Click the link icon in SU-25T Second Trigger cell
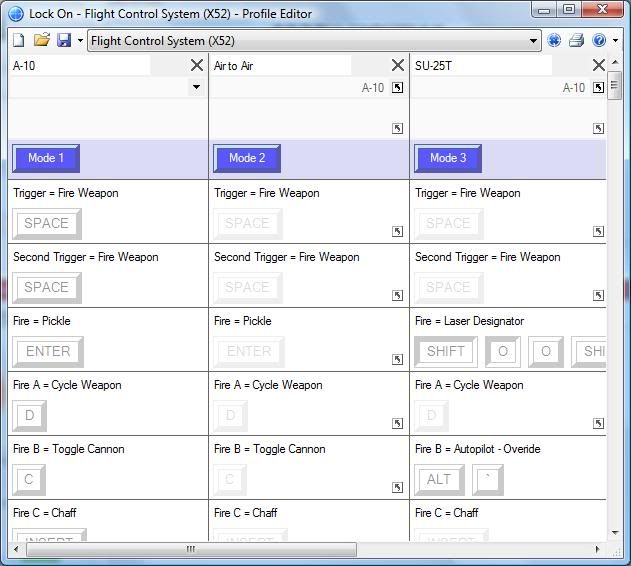The width and height of the screenshot is (631, 566). (598, 295)
